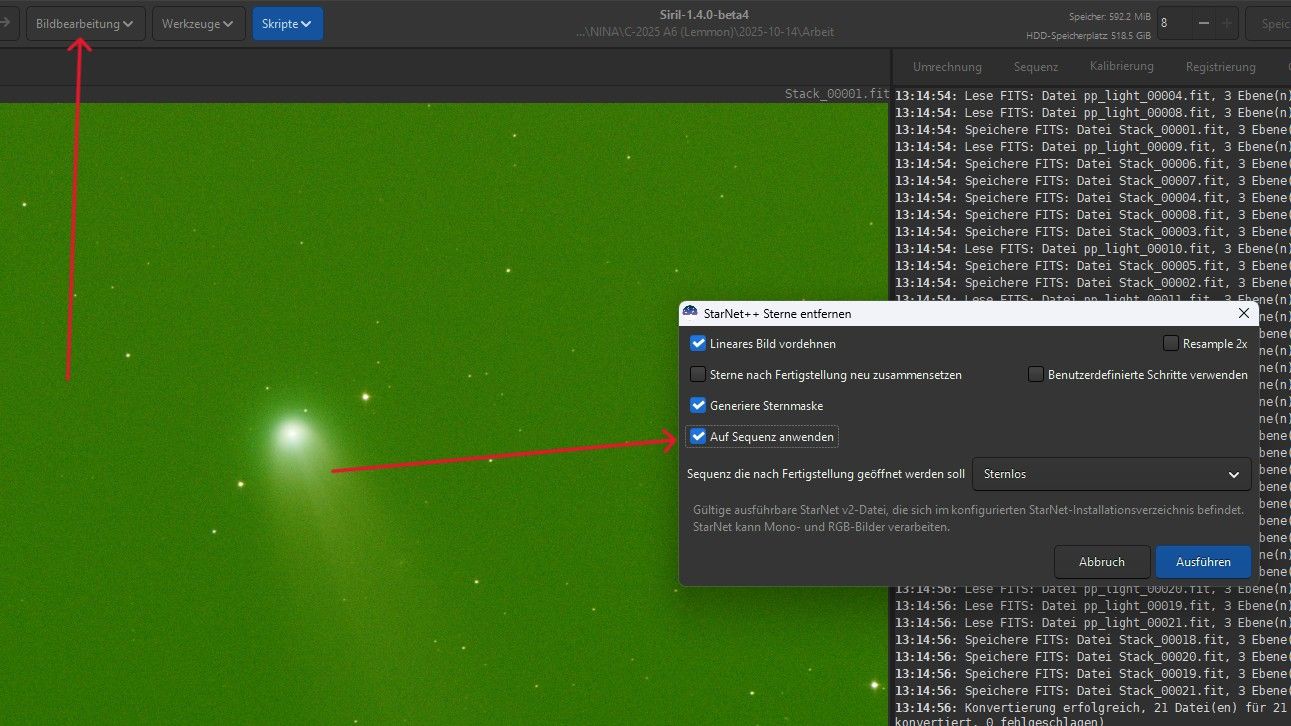The width and height of the screenshot is (1291, 726).
Task: Switch to the Umrechnung tab
Action: pyautogui.click(x=947, y=67)
